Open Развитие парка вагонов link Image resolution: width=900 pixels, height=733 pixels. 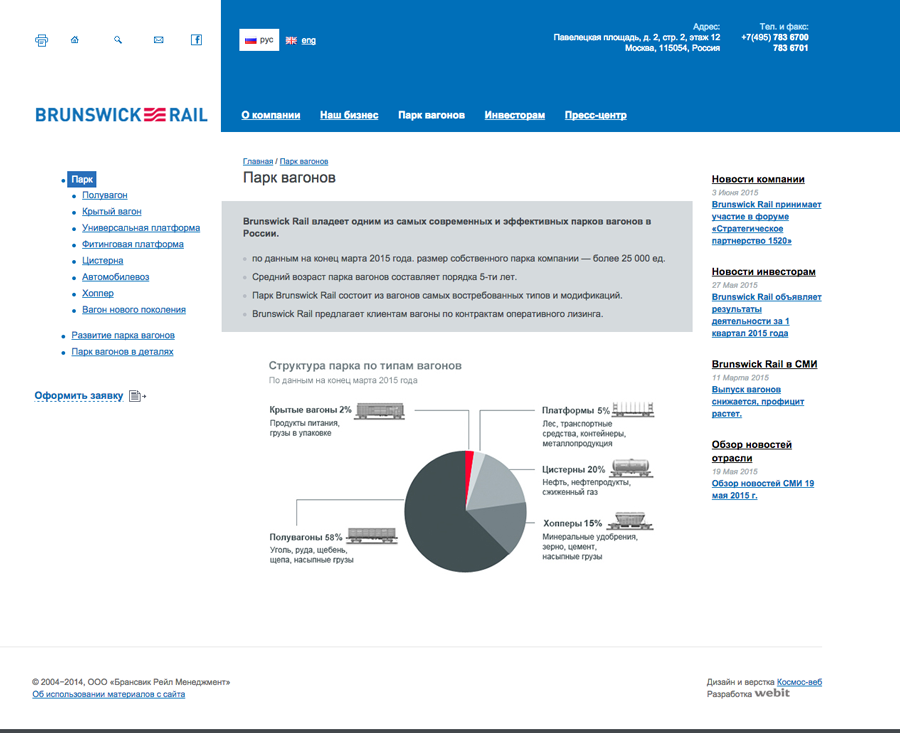pos(123,335)
